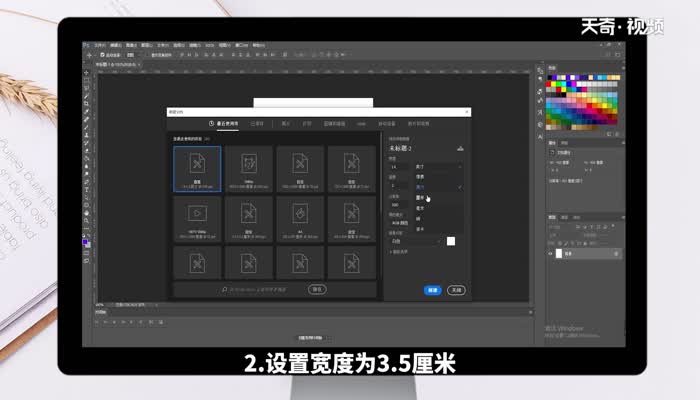Image resolution: width=700 pixels, height=400 pixels.
Task: Select the Horizontal Type tool
Action: (86, 189)
